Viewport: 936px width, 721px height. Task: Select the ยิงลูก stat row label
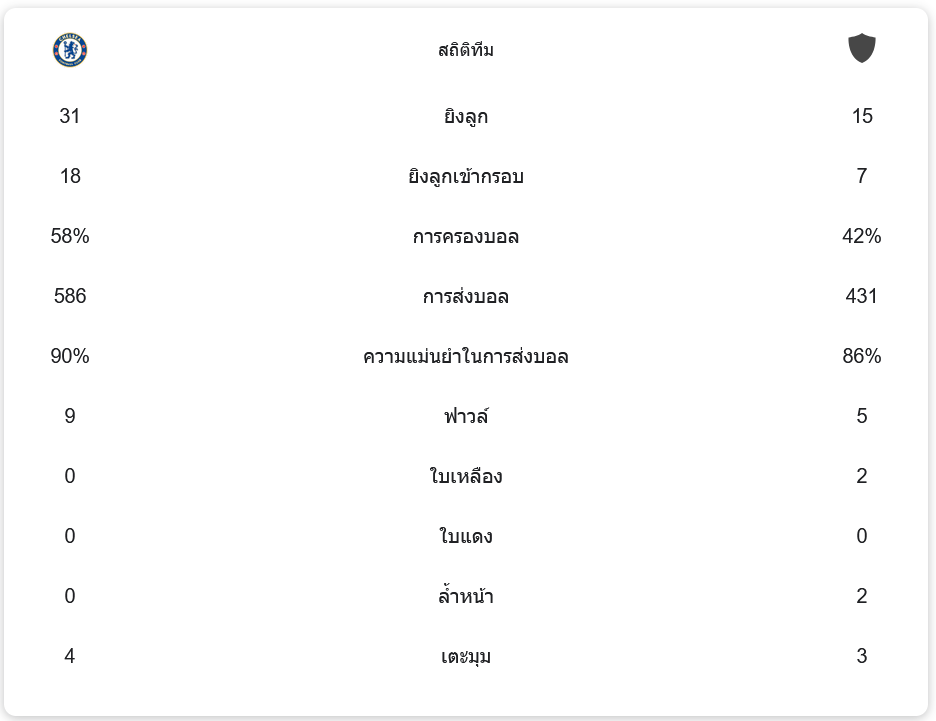[x=466, y=117]
